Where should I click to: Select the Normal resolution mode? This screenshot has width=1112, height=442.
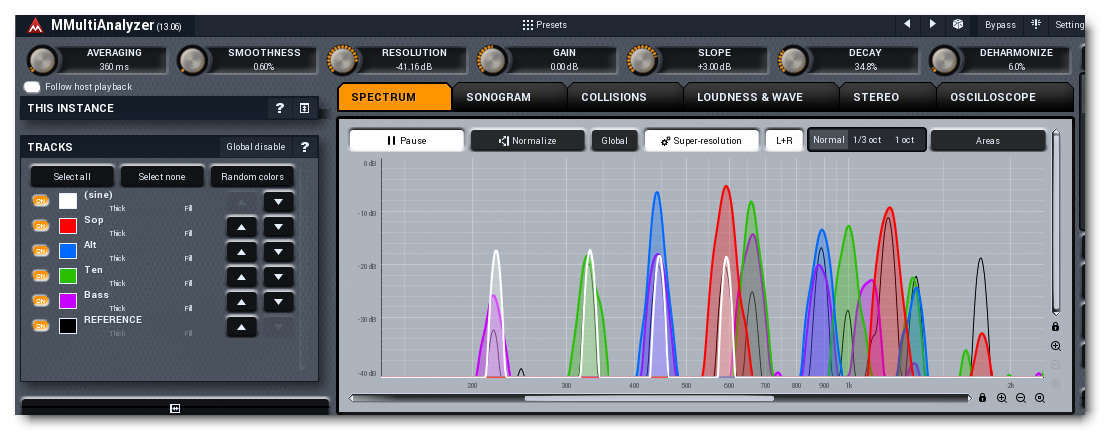pos(828,140)
